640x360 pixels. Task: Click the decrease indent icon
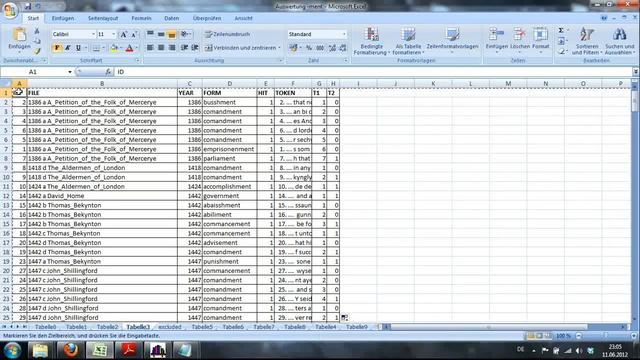coord(184,48)
